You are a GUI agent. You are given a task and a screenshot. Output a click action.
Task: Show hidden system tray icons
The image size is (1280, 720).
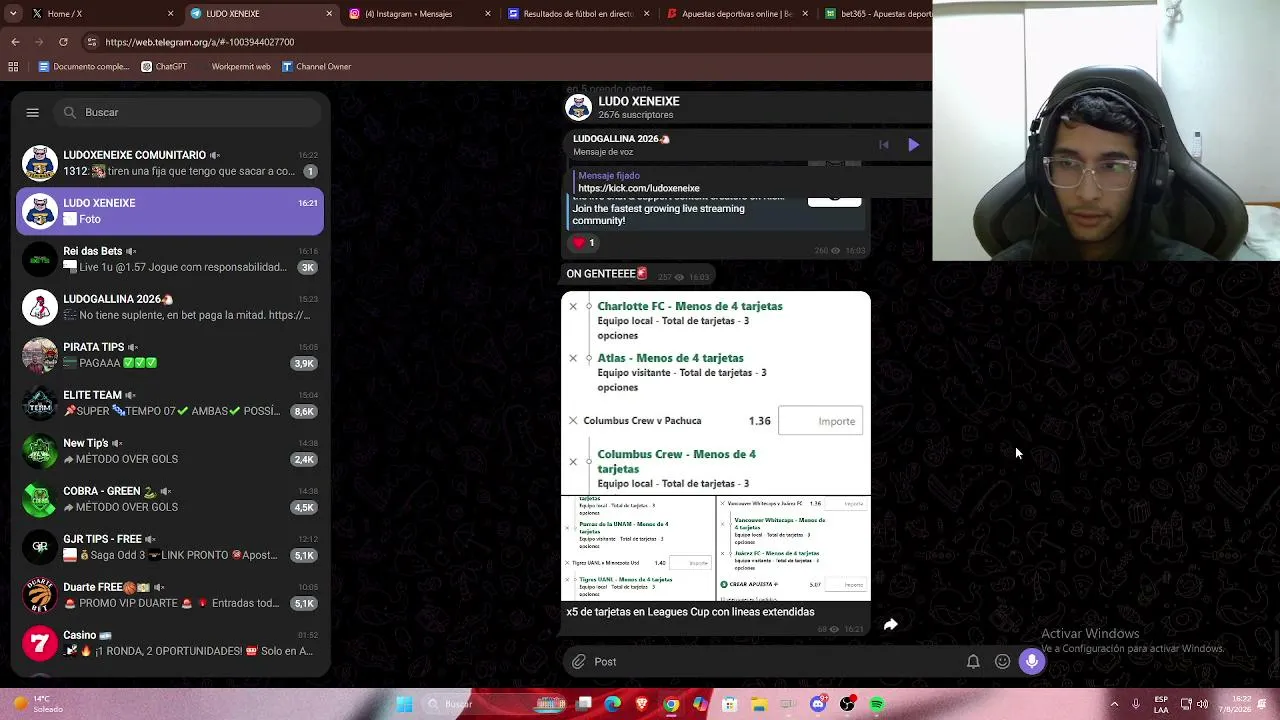(1114, 705)
